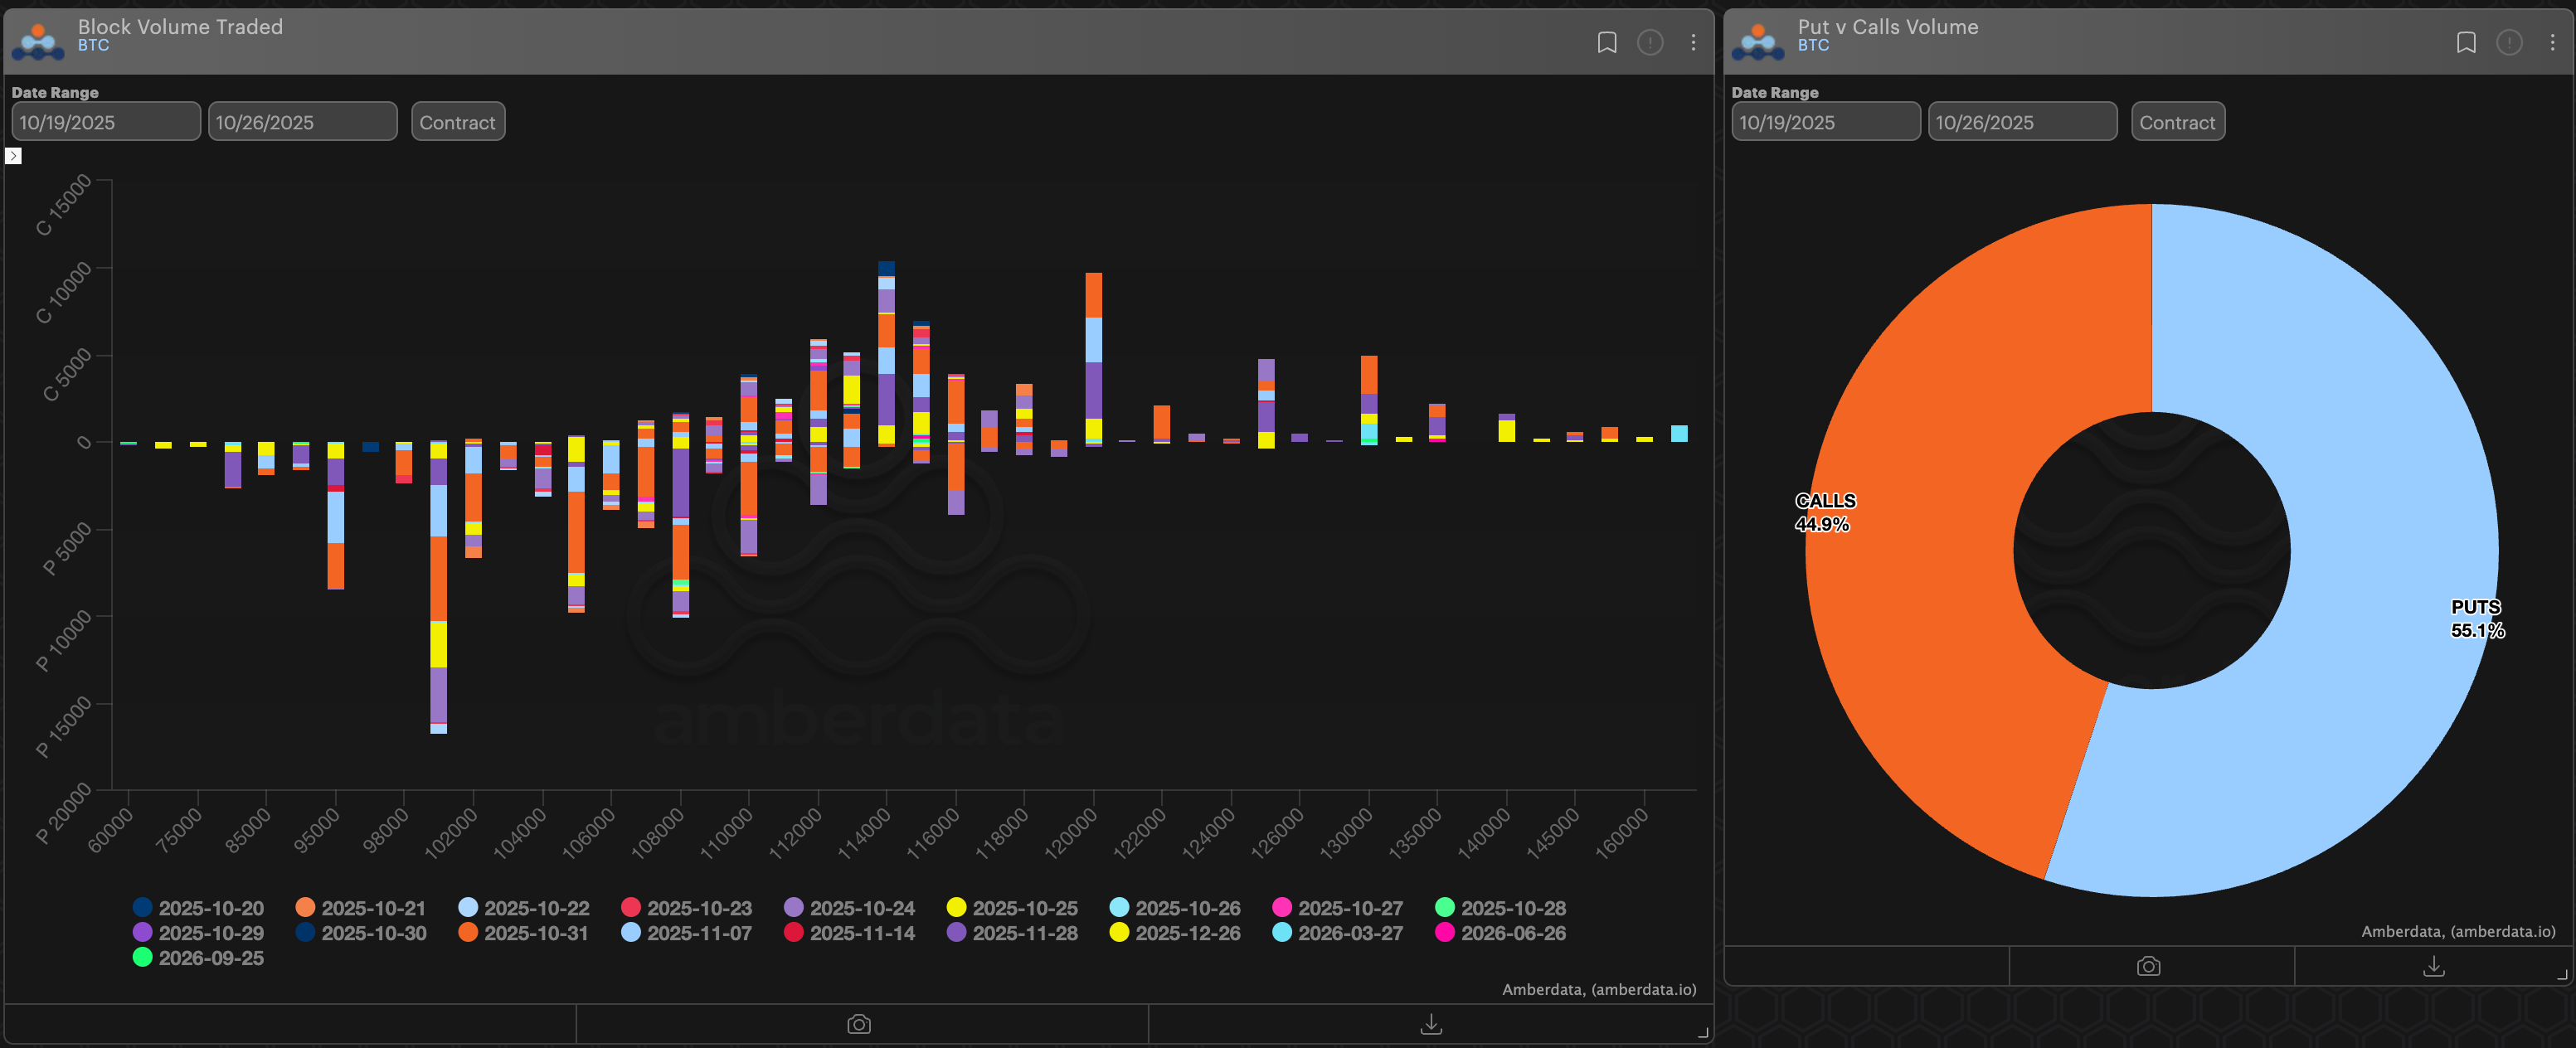The width and height of the screenshot is (2576, 1048).
Task: Click info icon on Block Volume Traded
Action: coord(1649,42)
